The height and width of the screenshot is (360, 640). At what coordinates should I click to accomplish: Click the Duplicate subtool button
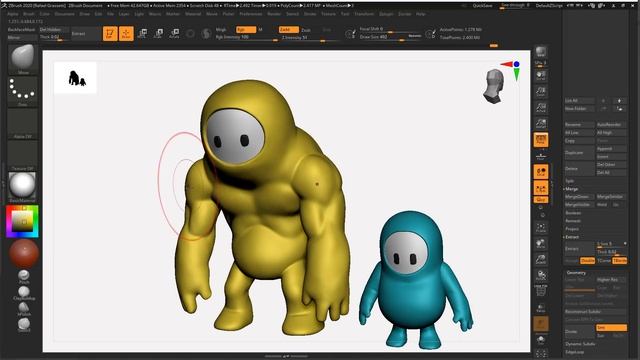pyautogui.click(x=579, y=153)
